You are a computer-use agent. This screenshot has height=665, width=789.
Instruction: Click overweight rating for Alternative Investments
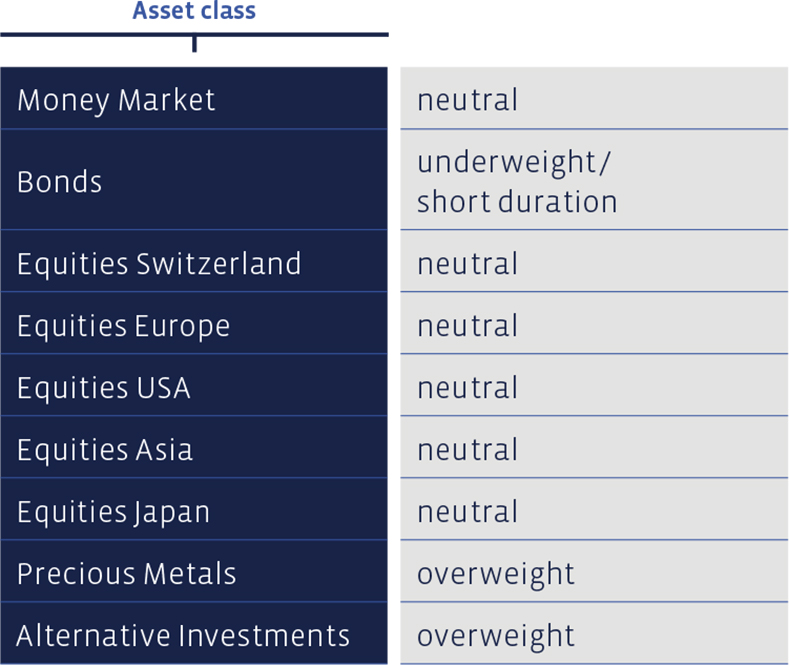click(496, 637)
